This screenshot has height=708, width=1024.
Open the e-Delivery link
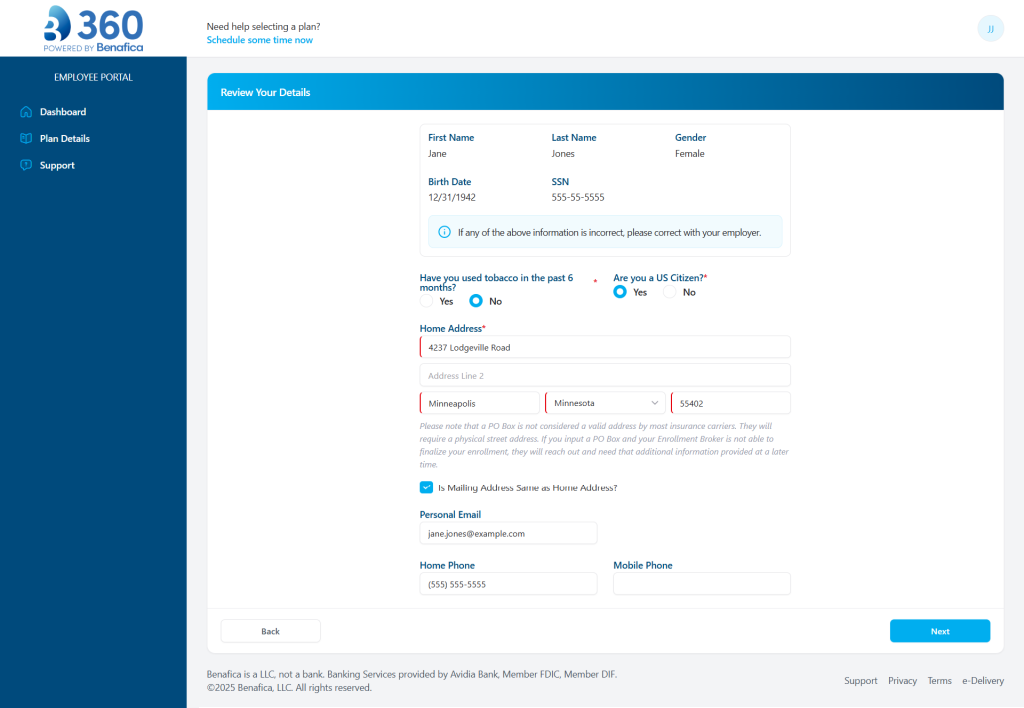click(982, 680)
